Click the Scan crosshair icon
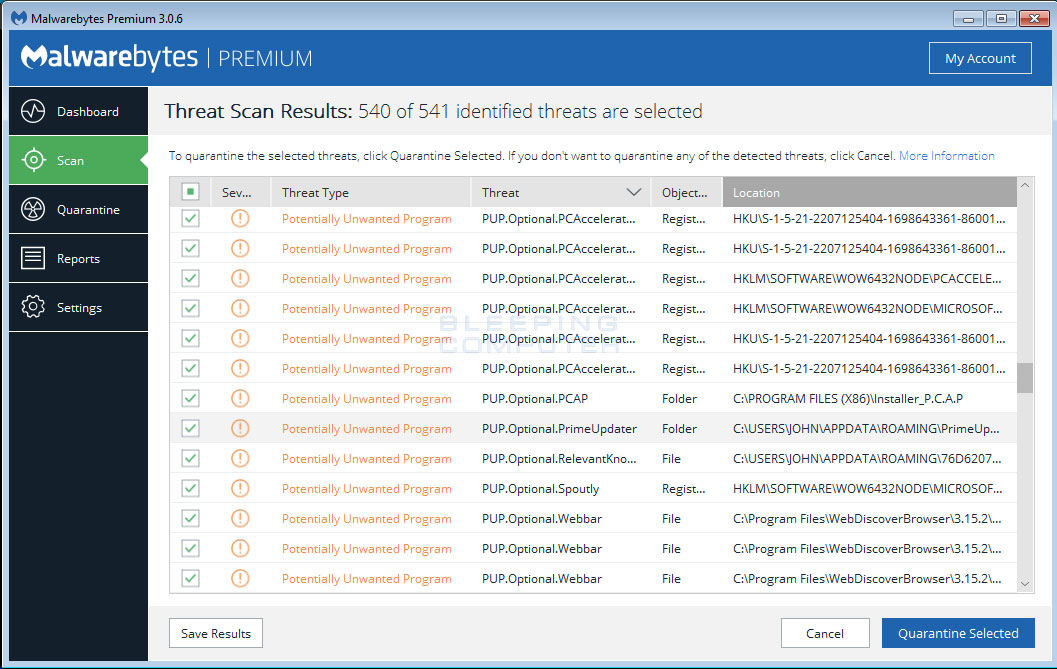Image resolution: width=1057 pixels, height=669 pixels. click(x=33, y=160)
